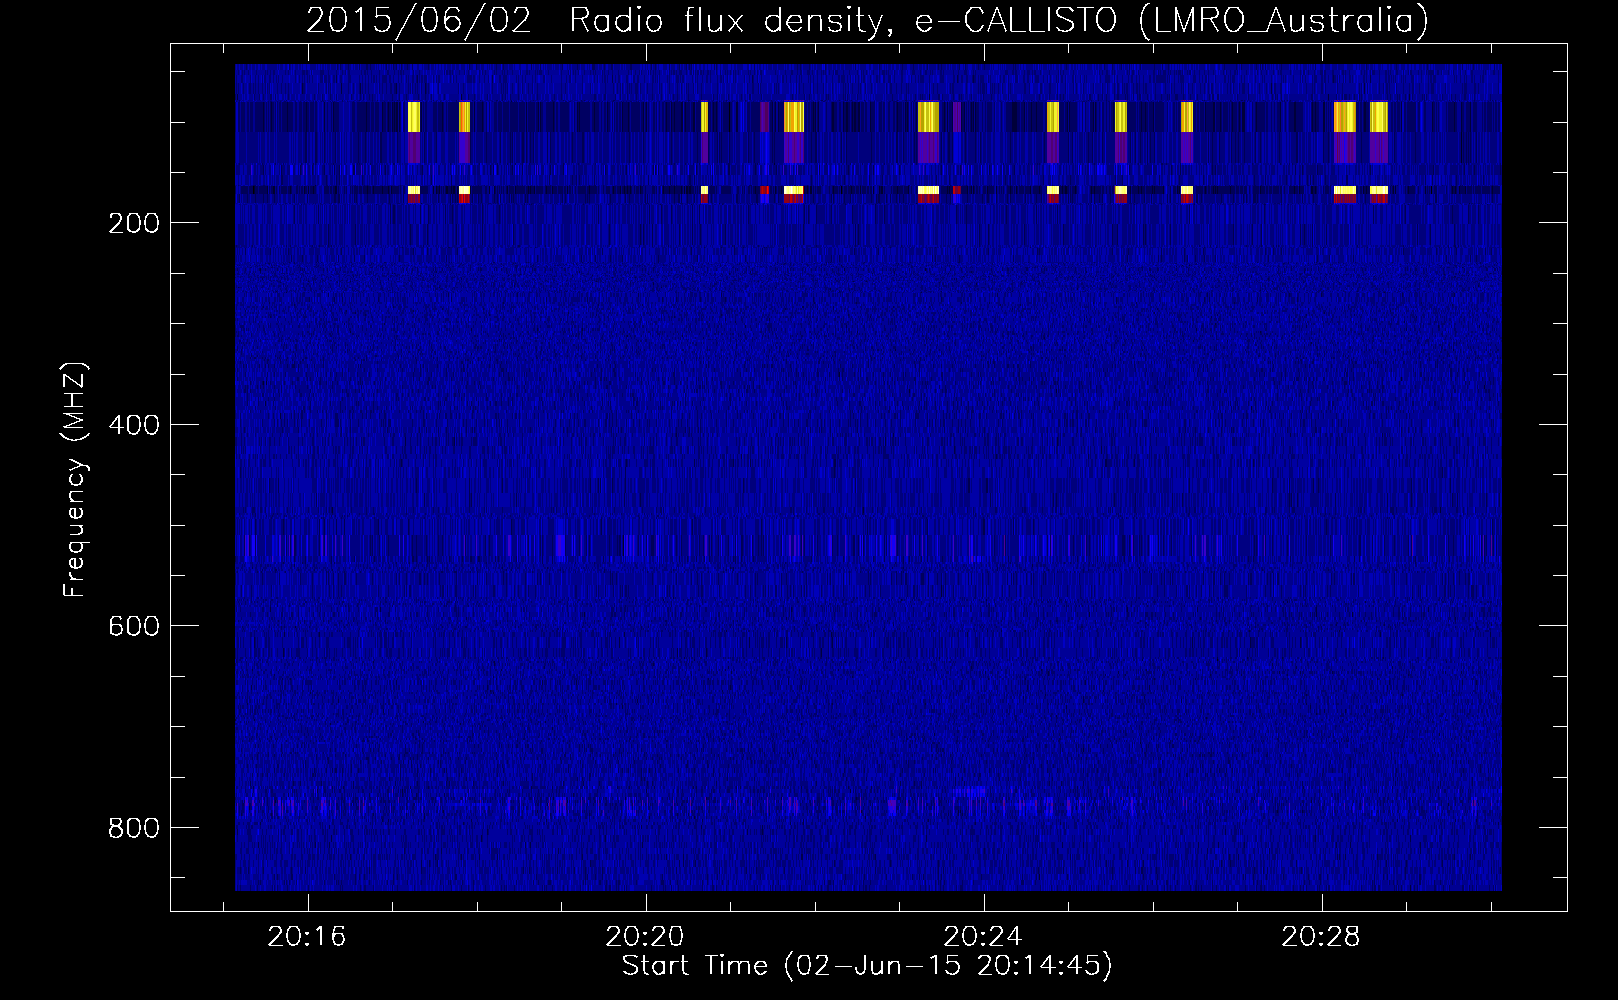Viewport: 1618px width, 1000px height.
Task: Click the '20:20' time tick label
Action: [645, 936]
